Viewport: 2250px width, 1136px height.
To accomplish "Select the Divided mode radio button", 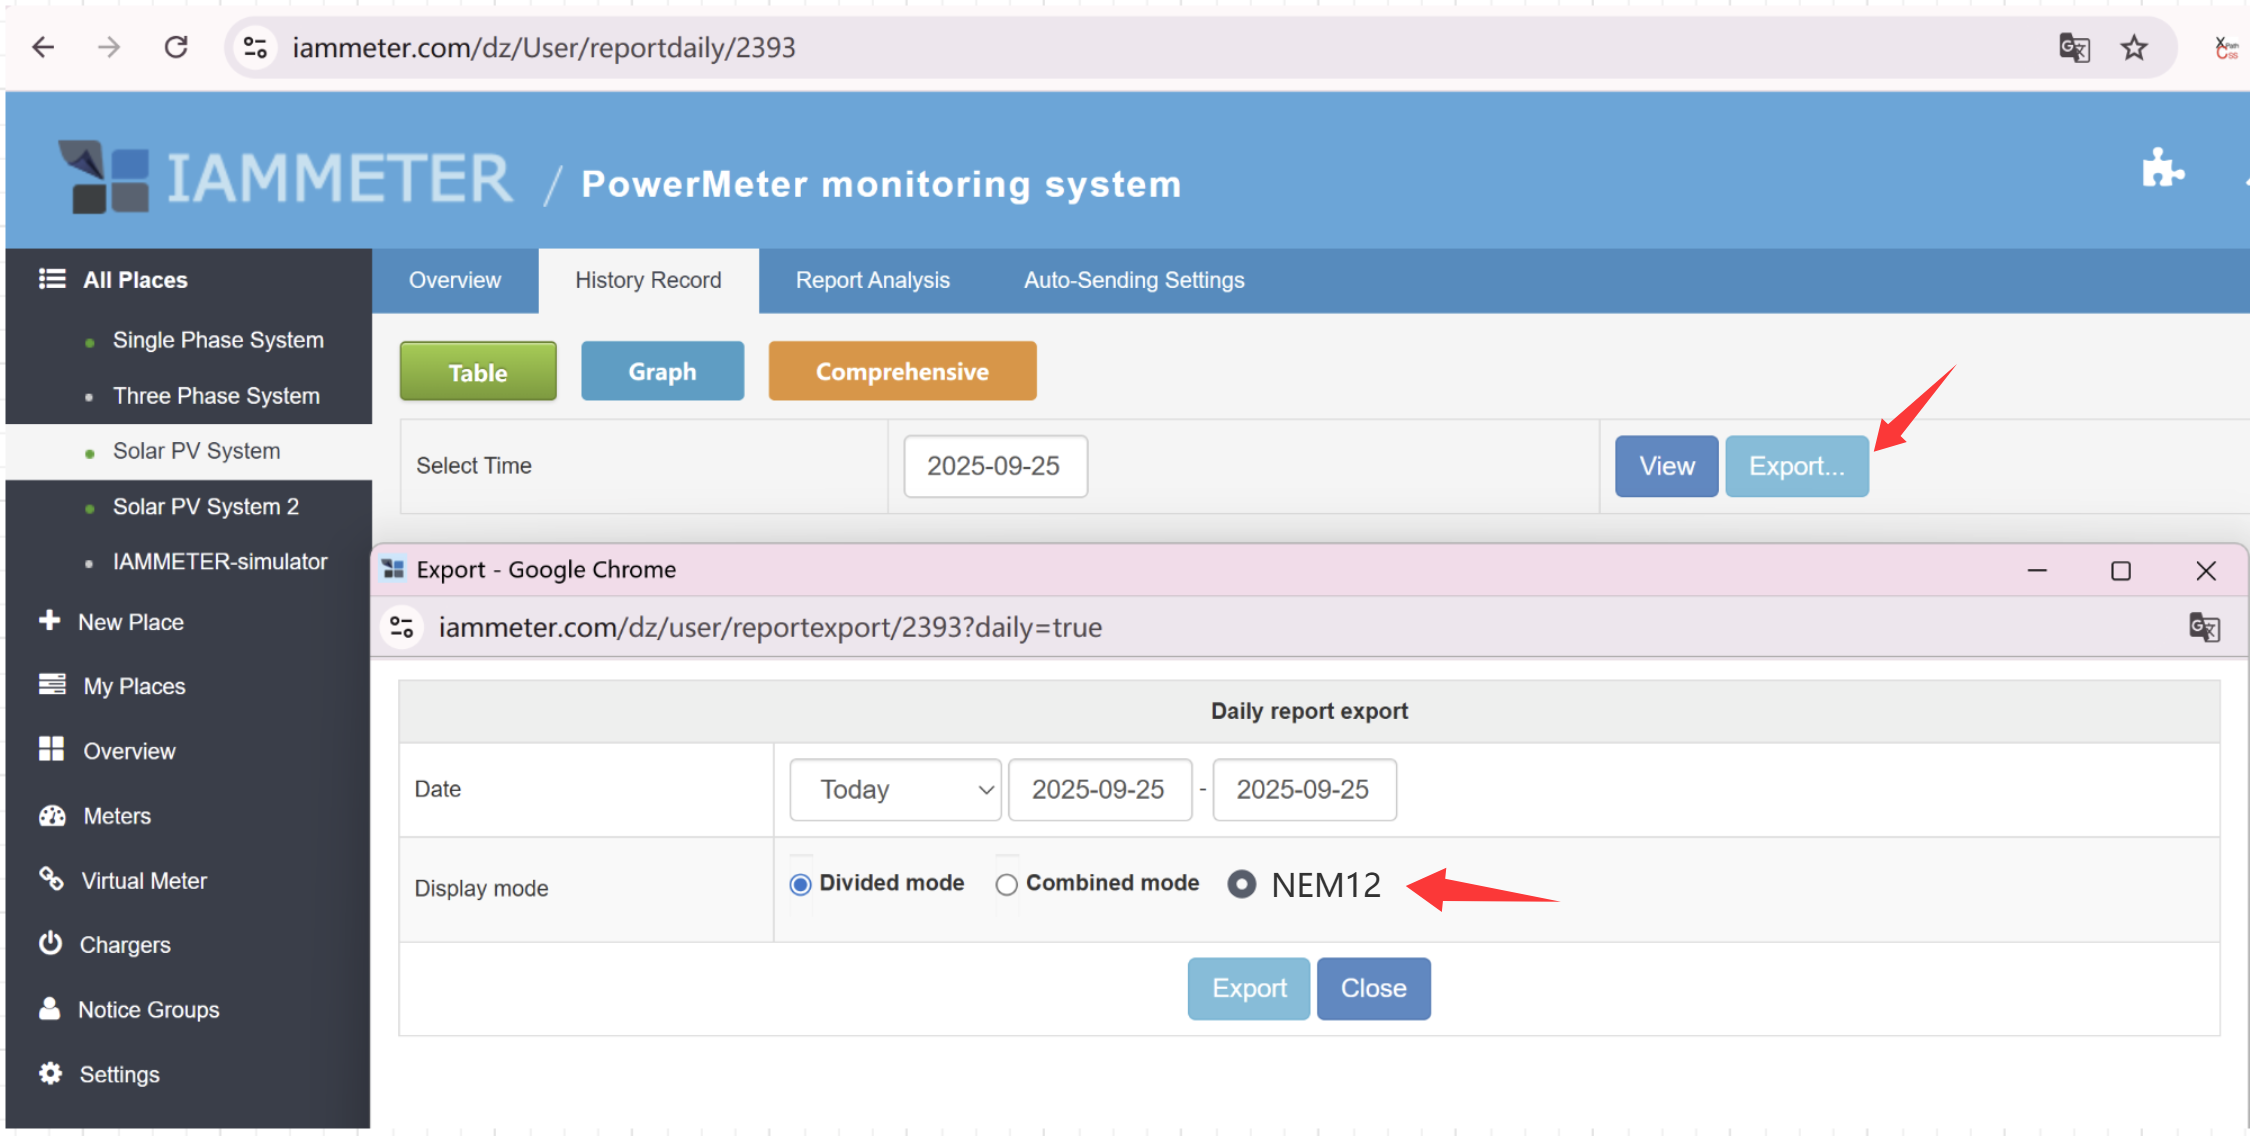I will (800, 885).
